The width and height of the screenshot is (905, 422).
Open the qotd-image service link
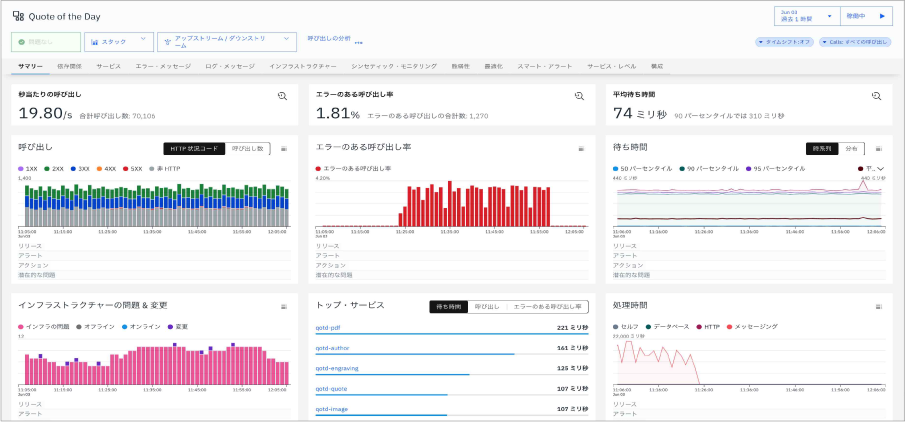tap(331, 409)
